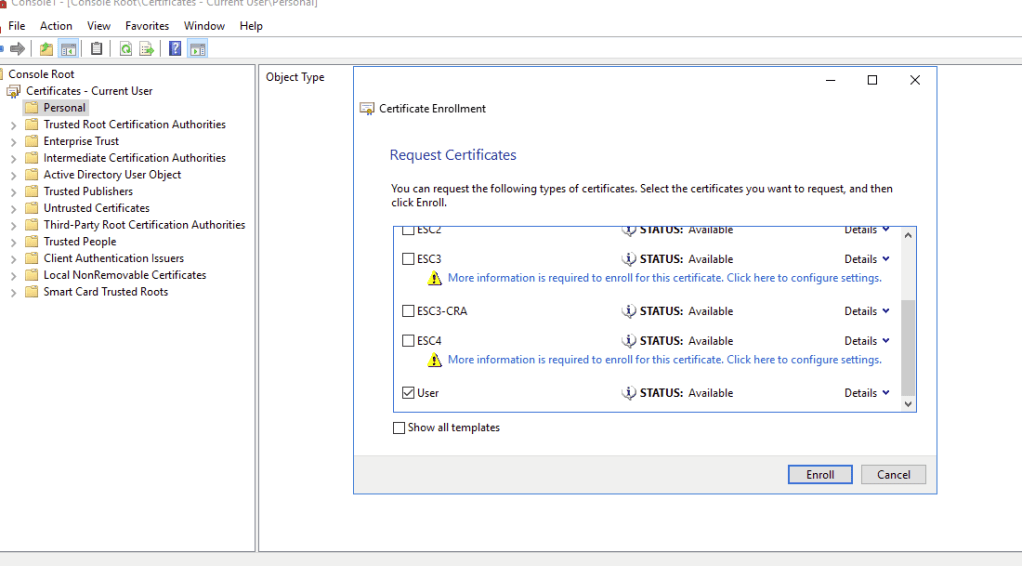
Task: Tick the ESC3-CRA template checkbox
Action: tap(408, 311)
